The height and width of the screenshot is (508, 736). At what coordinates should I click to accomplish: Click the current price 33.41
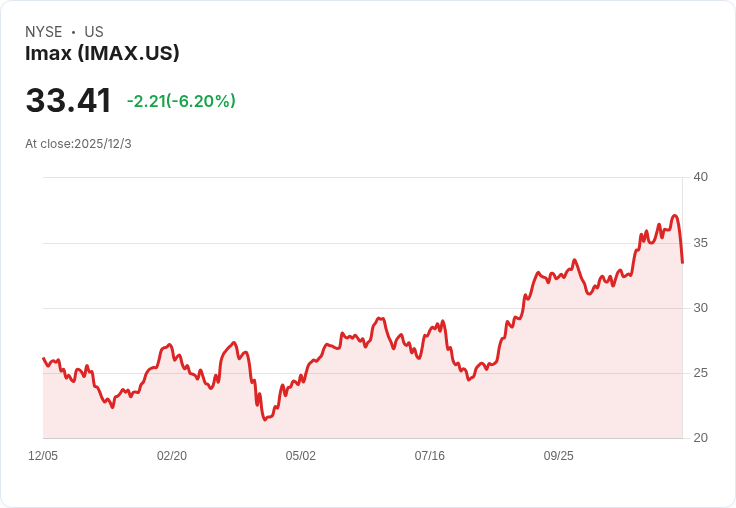click(x=69, y=100)
